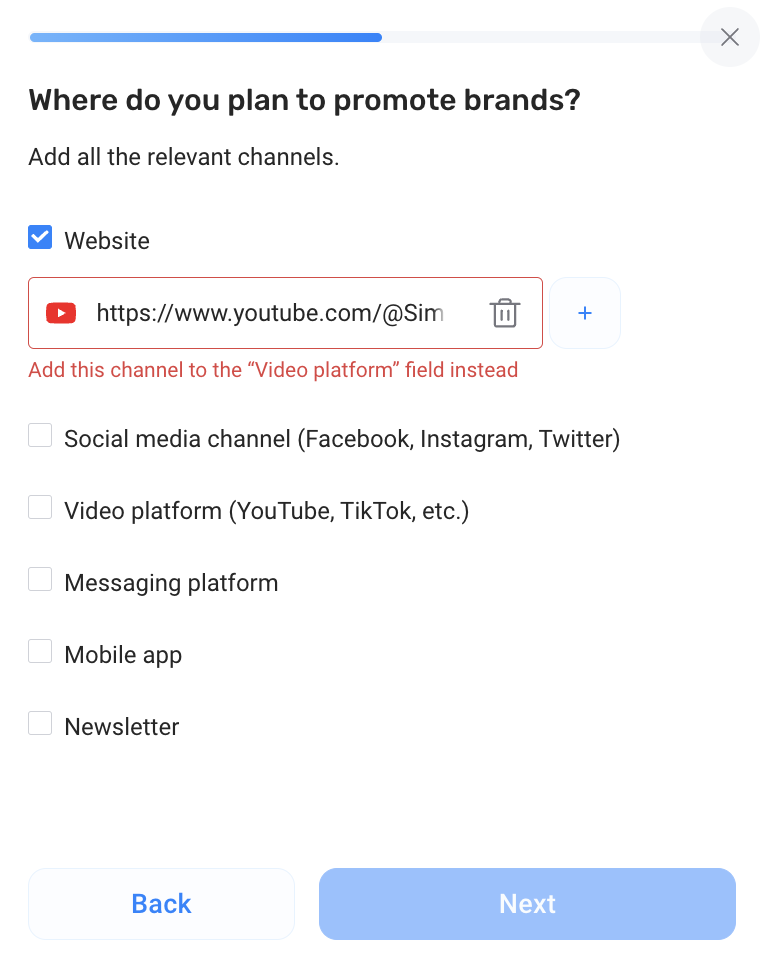Screen dimensions: 762x968
Task: Check the Newsletter checkbox
Action: (40, 724)
